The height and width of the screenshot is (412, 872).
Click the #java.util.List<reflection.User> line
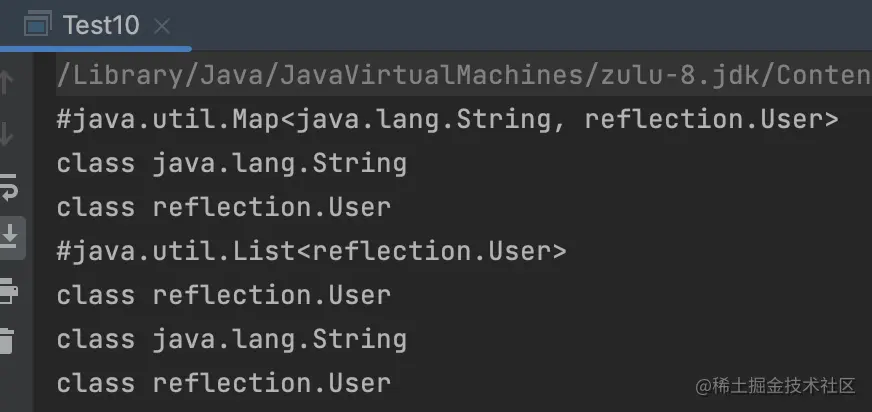click(311, 251)
